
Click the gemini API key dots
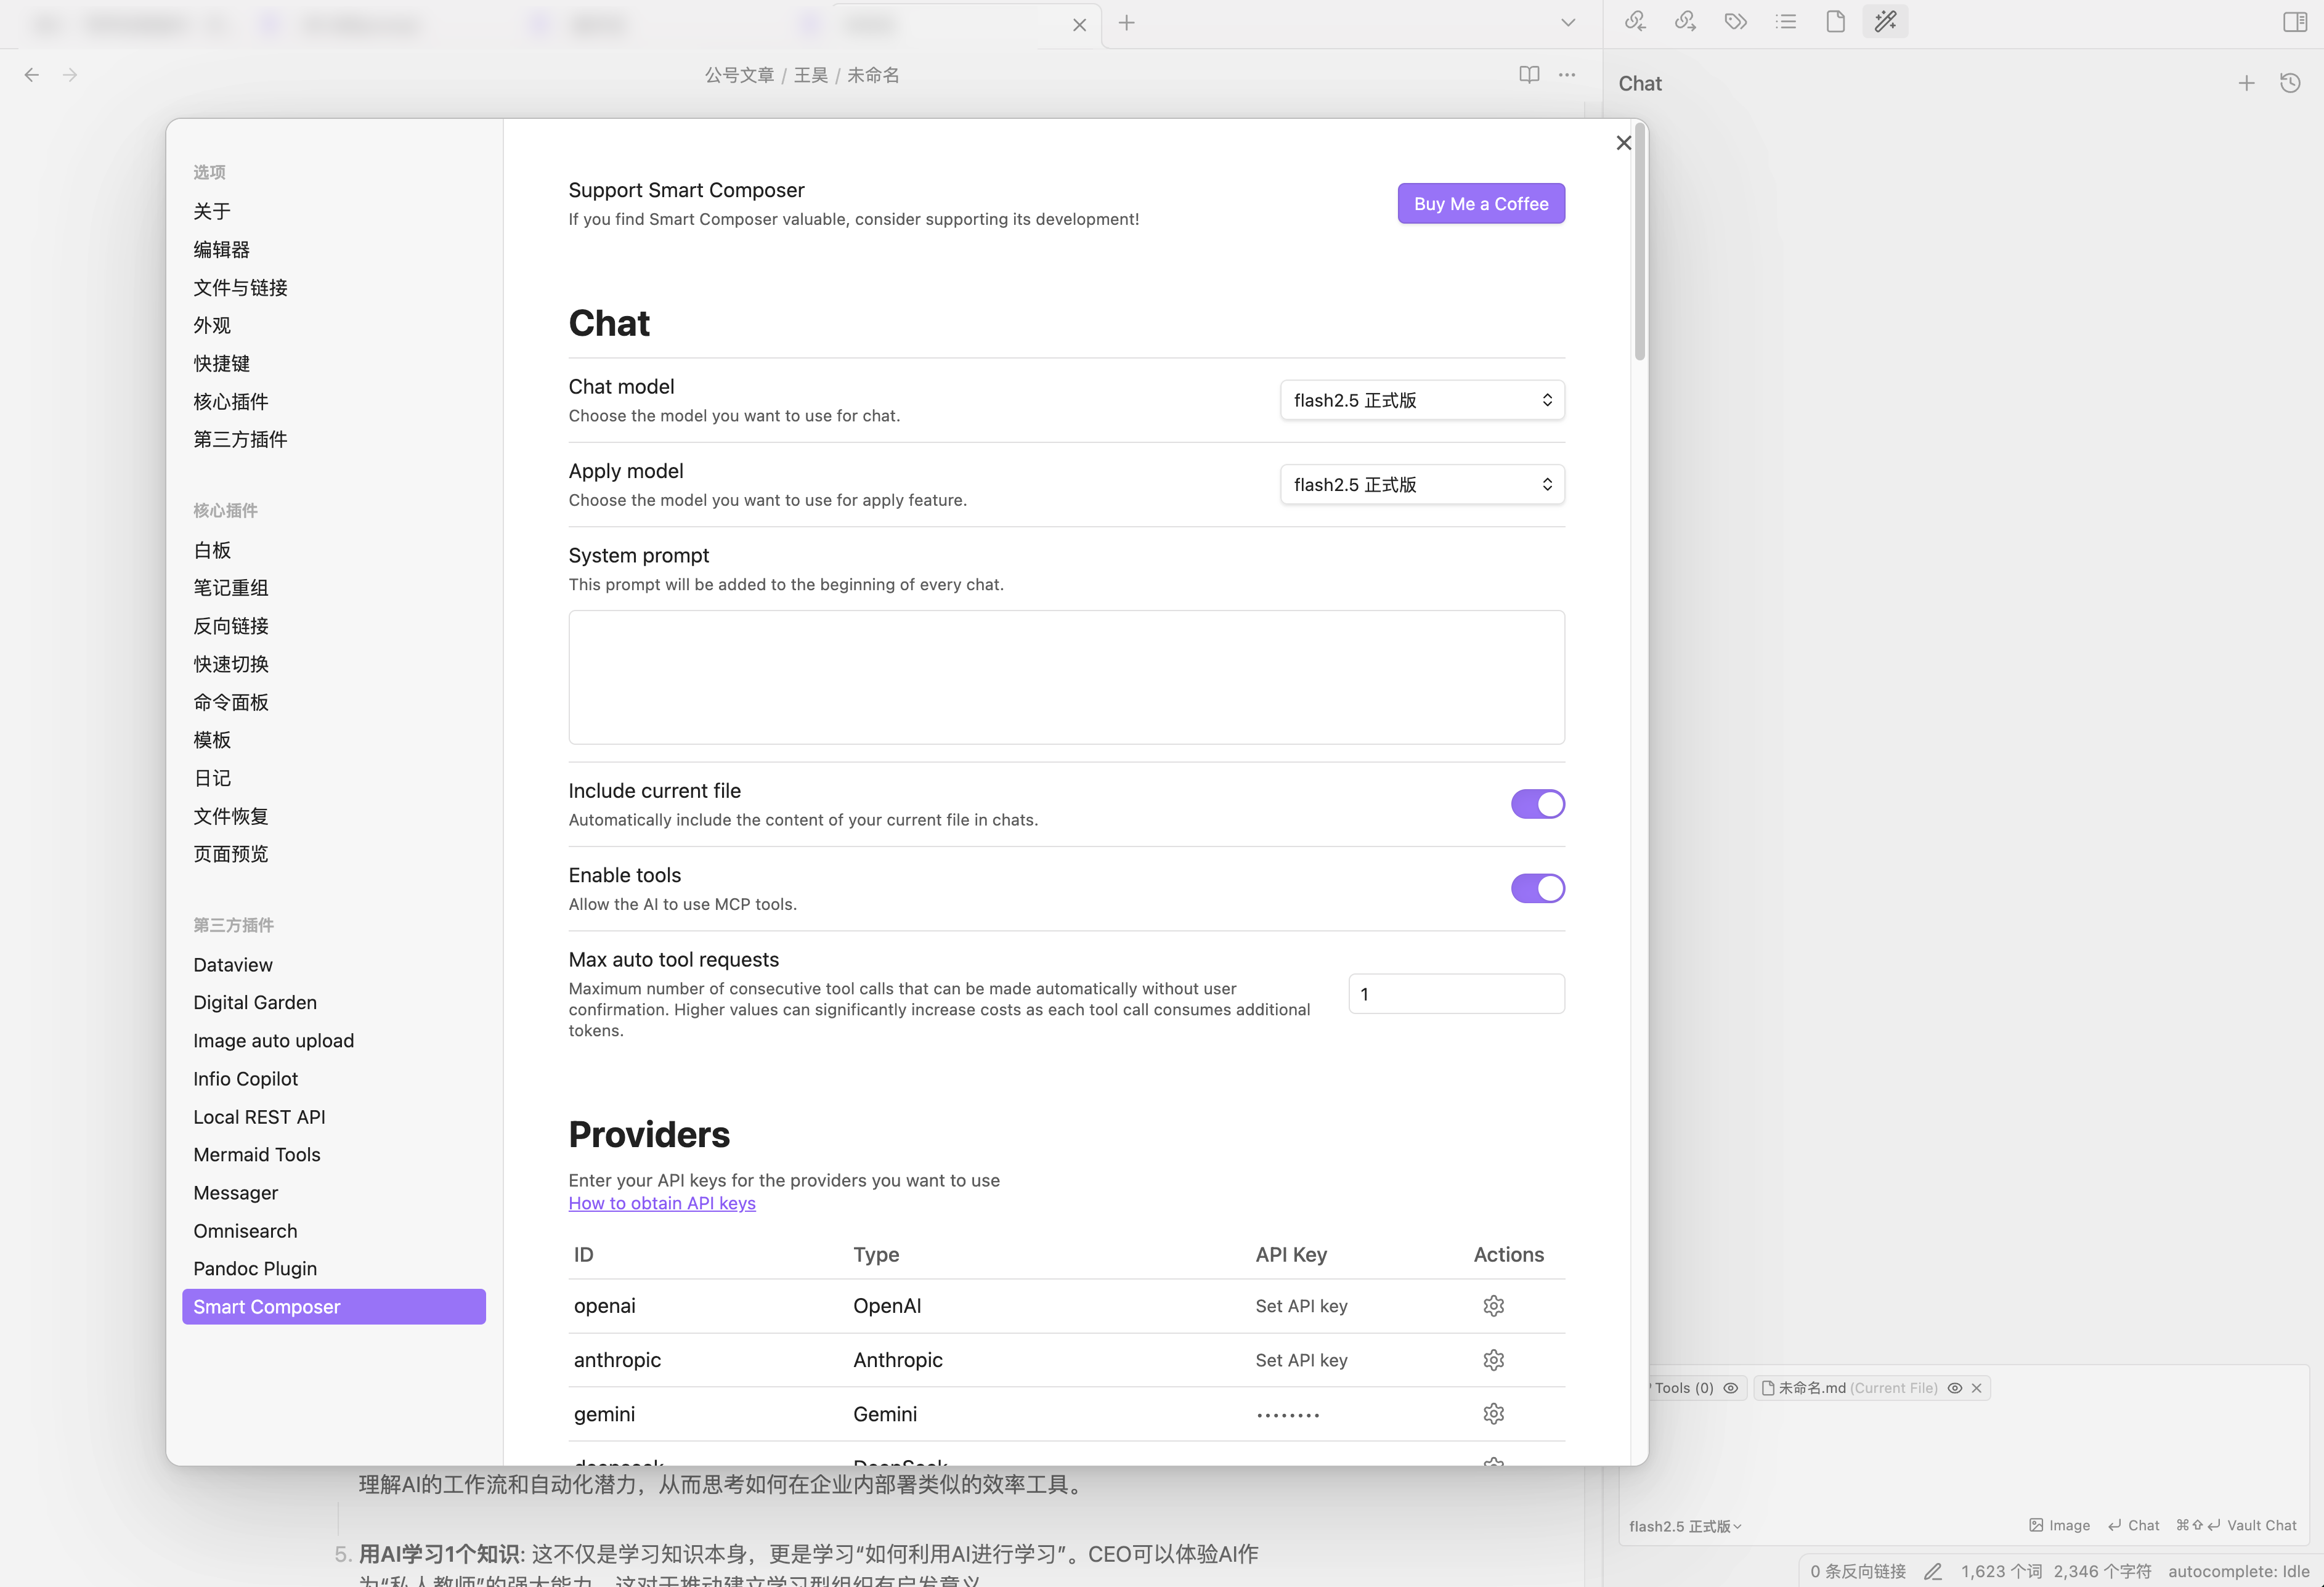(x=1288, y=1415)
